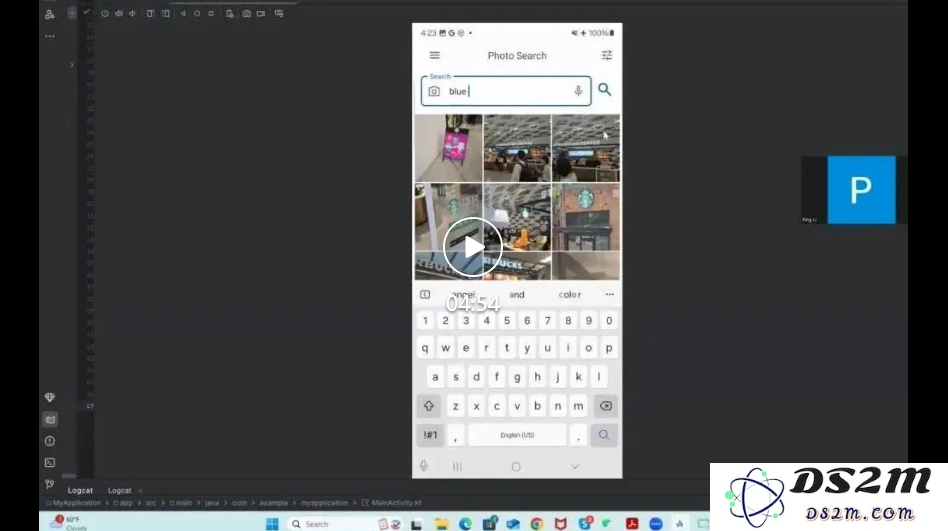Image resolution: width=948 pixels, height=531 pixels.
Task: Open Microsoft Edge from the taskbar
Action: click(x=465, y=524)
